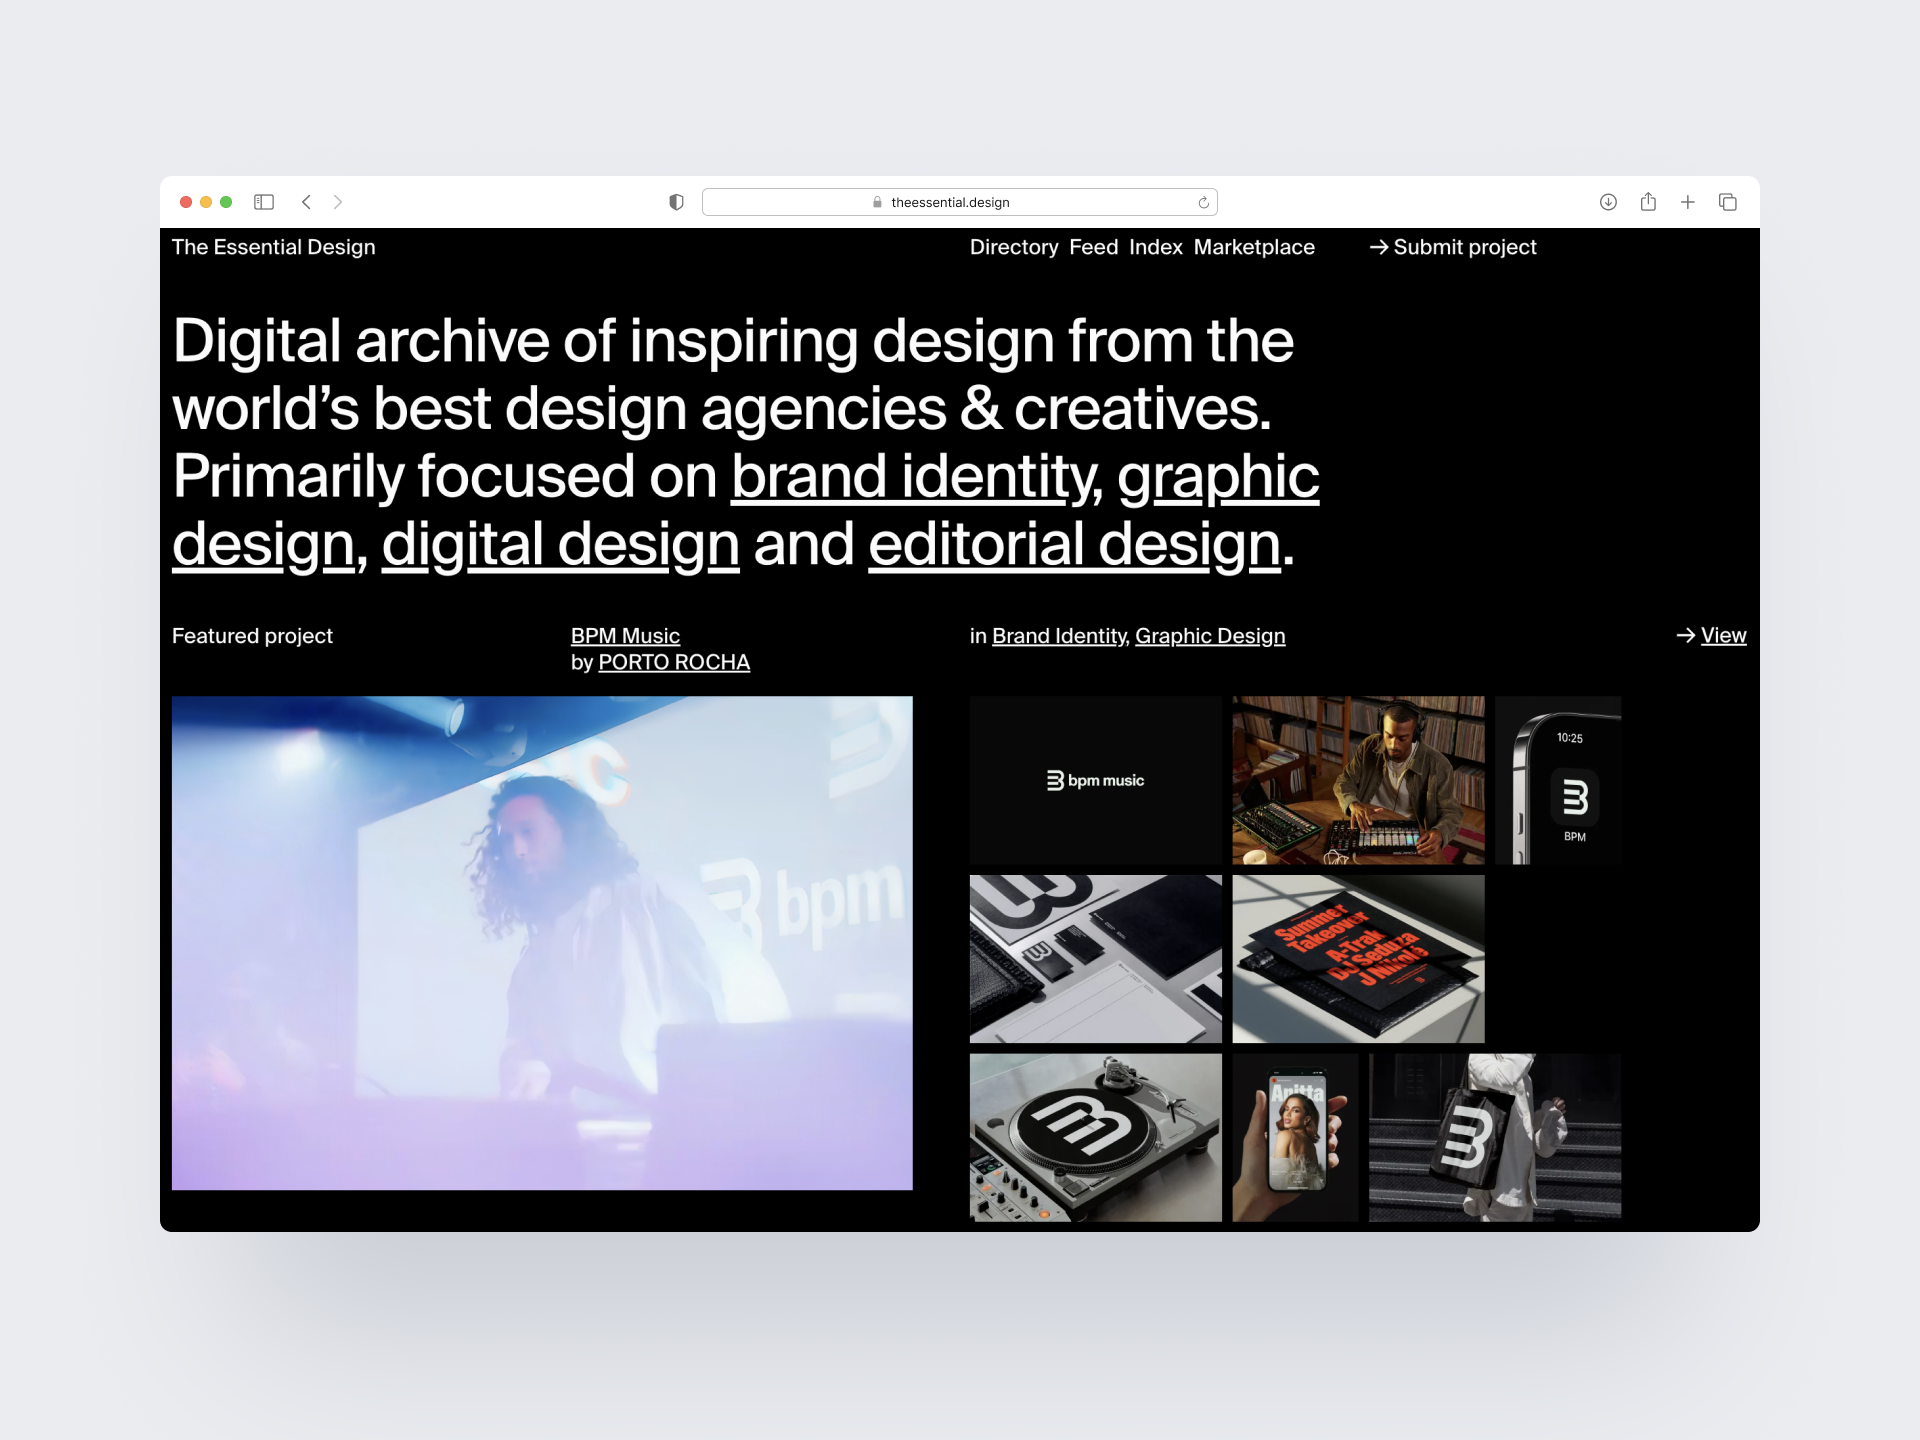Show the tab overview icon
Viewport: 1920px width, 1440px height.
1728,202
